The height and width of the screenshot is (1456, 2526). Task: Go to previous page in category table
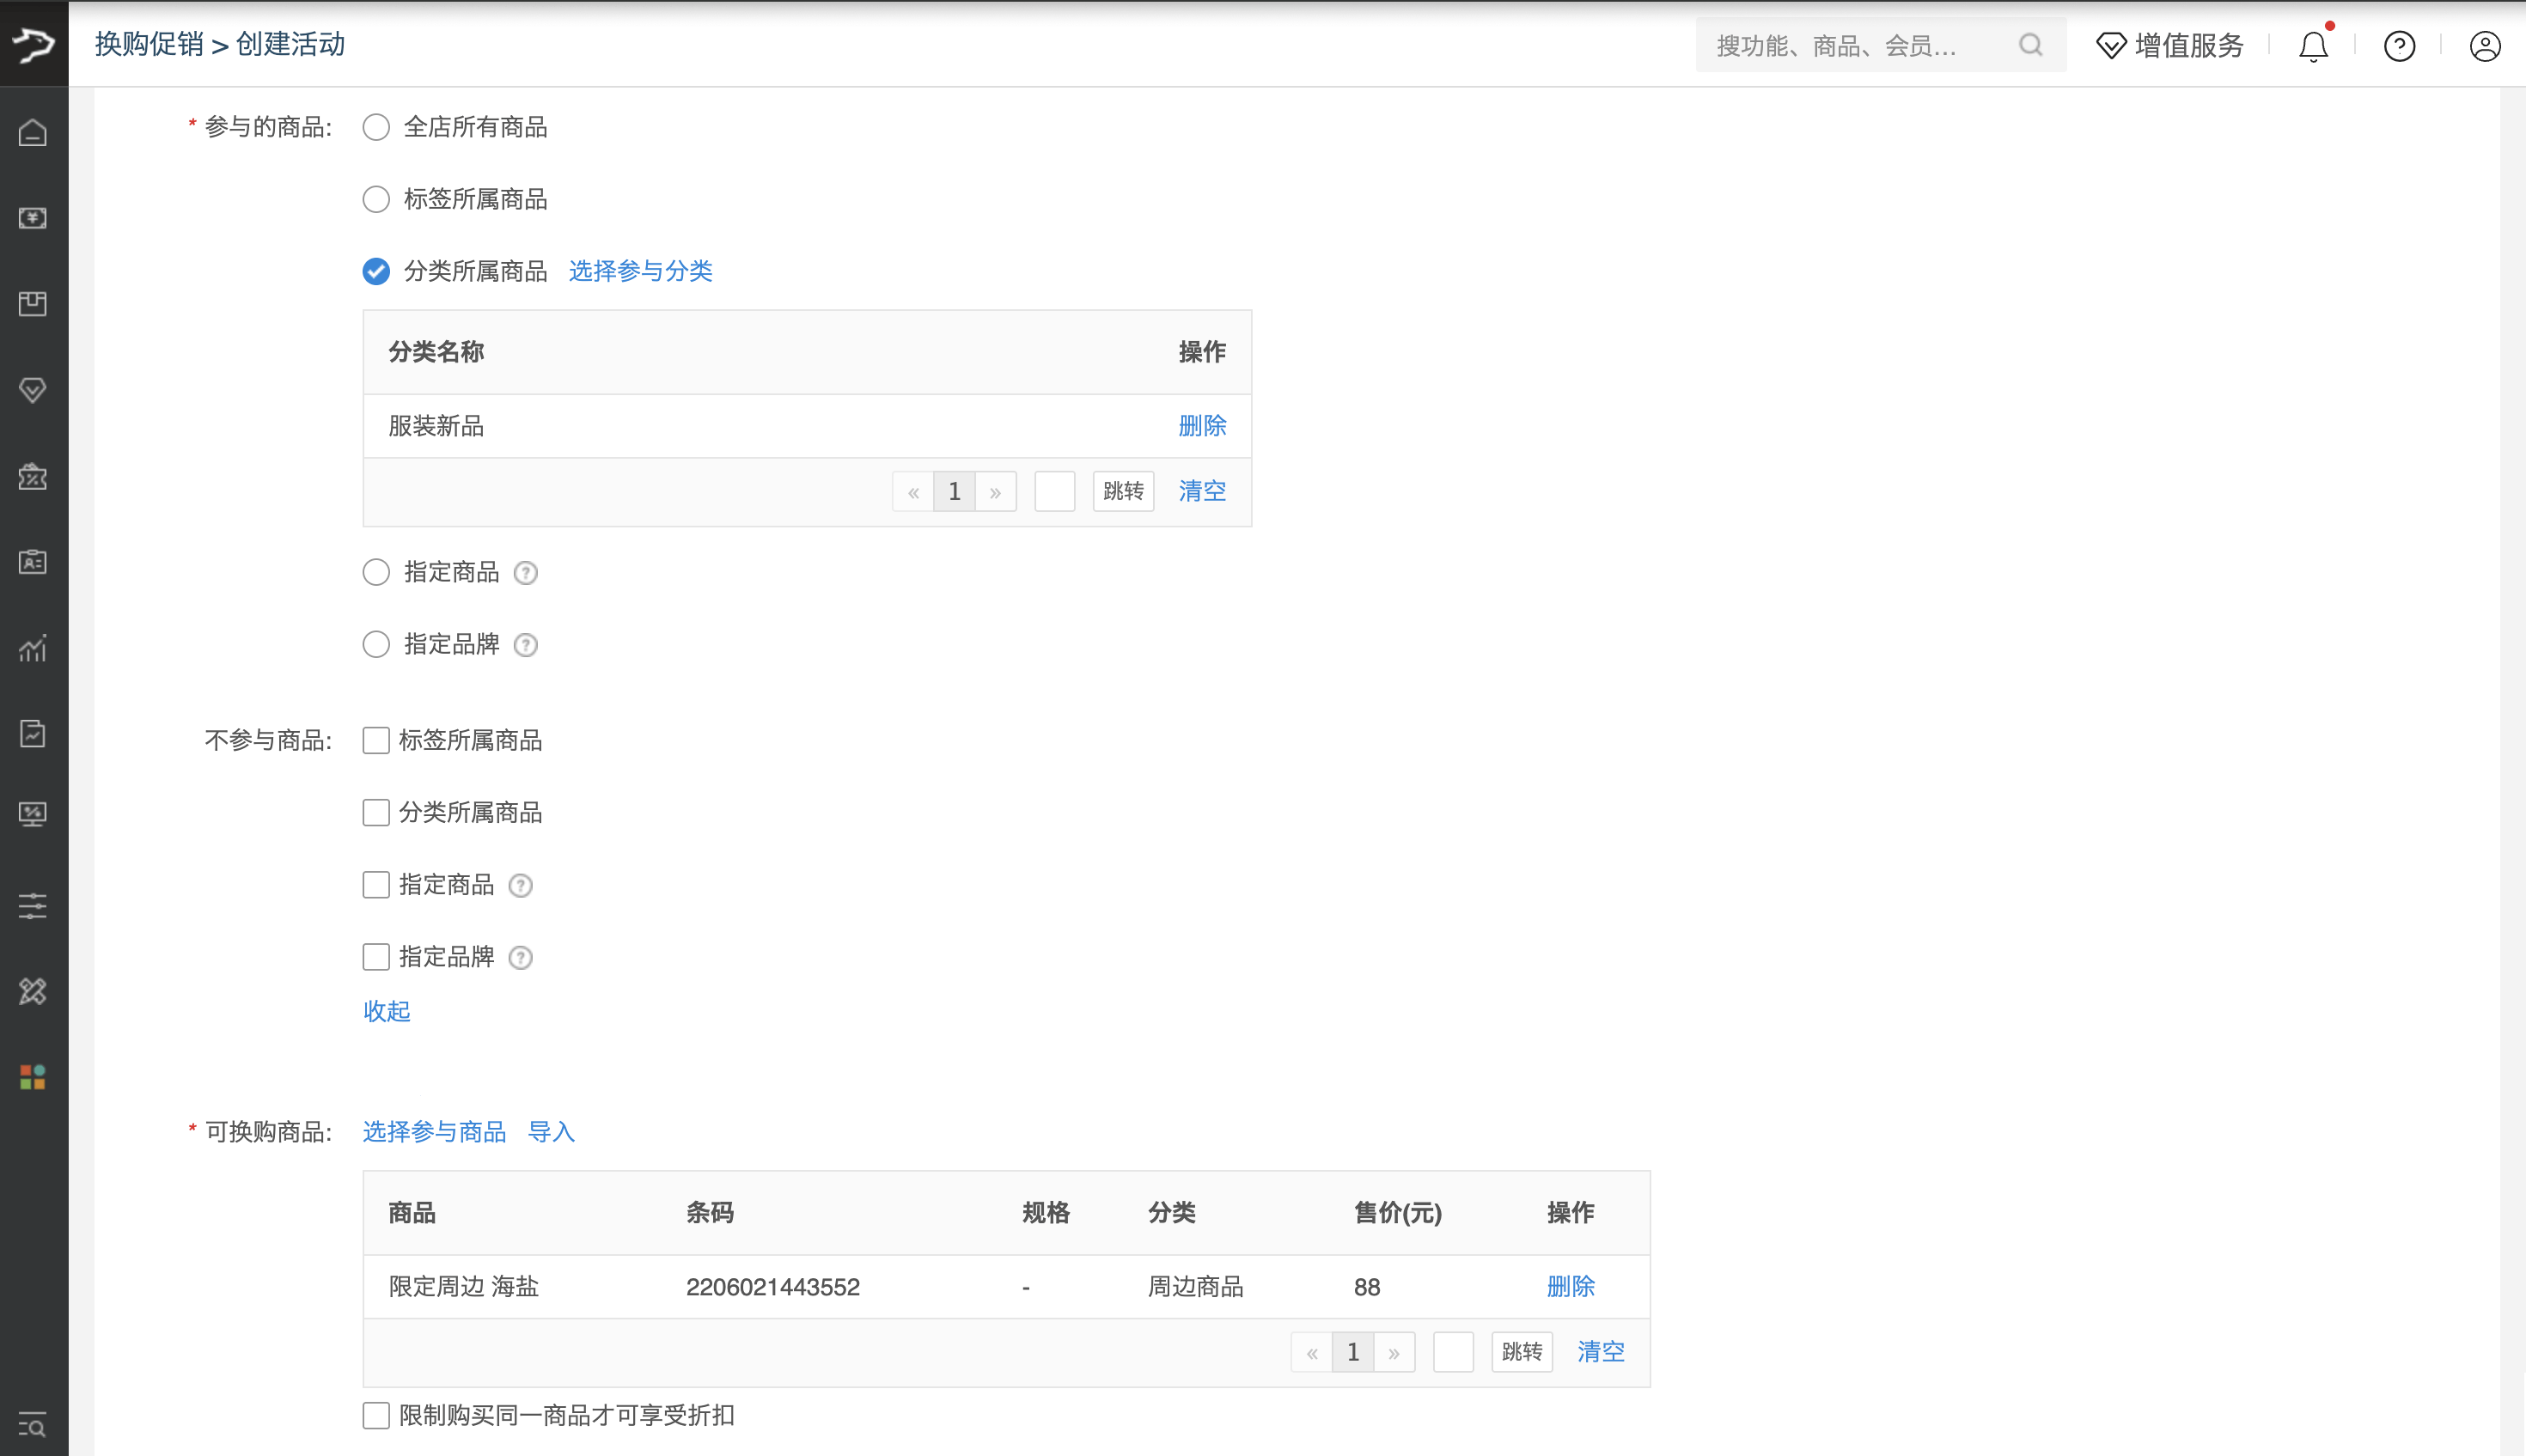tap(913, 491)
